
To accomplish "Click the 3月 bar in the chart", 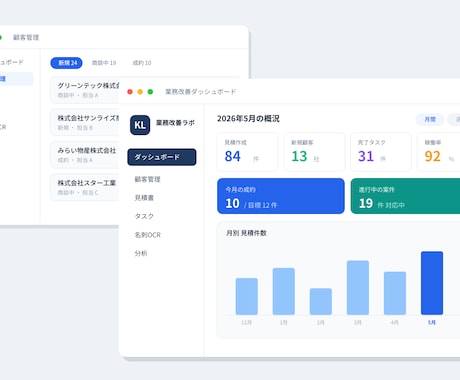I will [358, 288].
